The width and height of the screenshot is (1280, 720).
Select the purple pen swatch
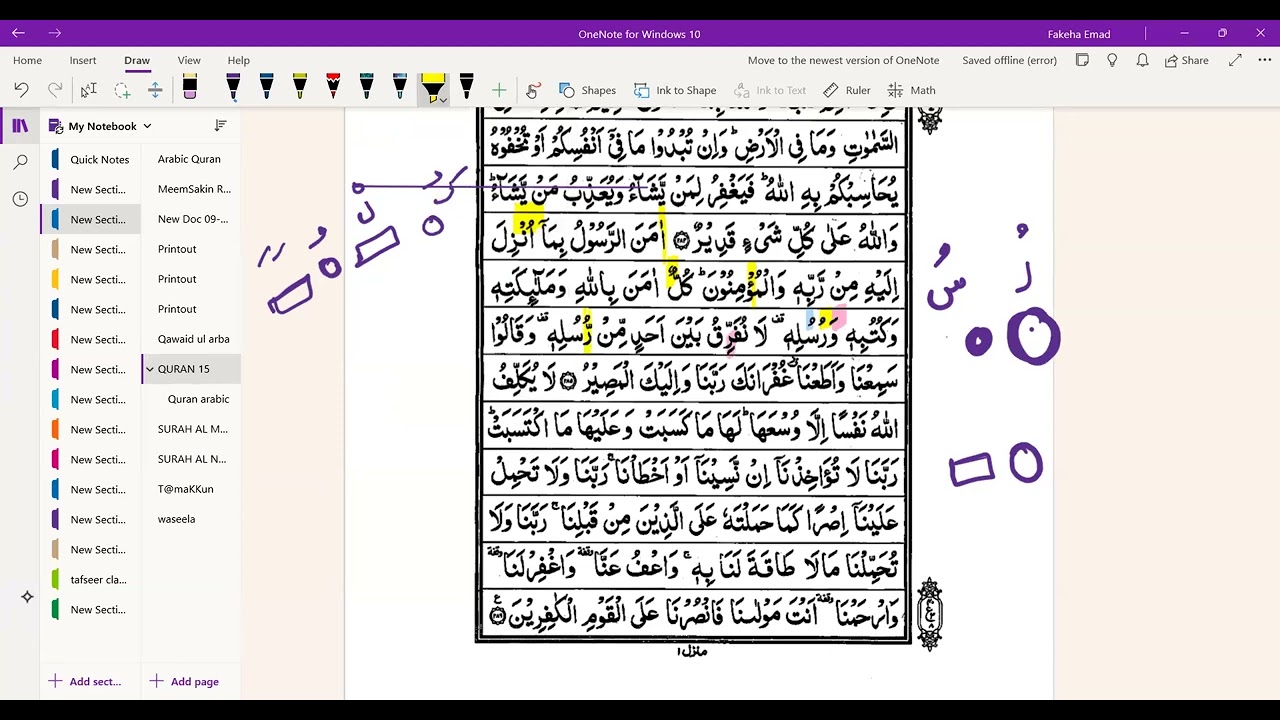pos(233,88)
